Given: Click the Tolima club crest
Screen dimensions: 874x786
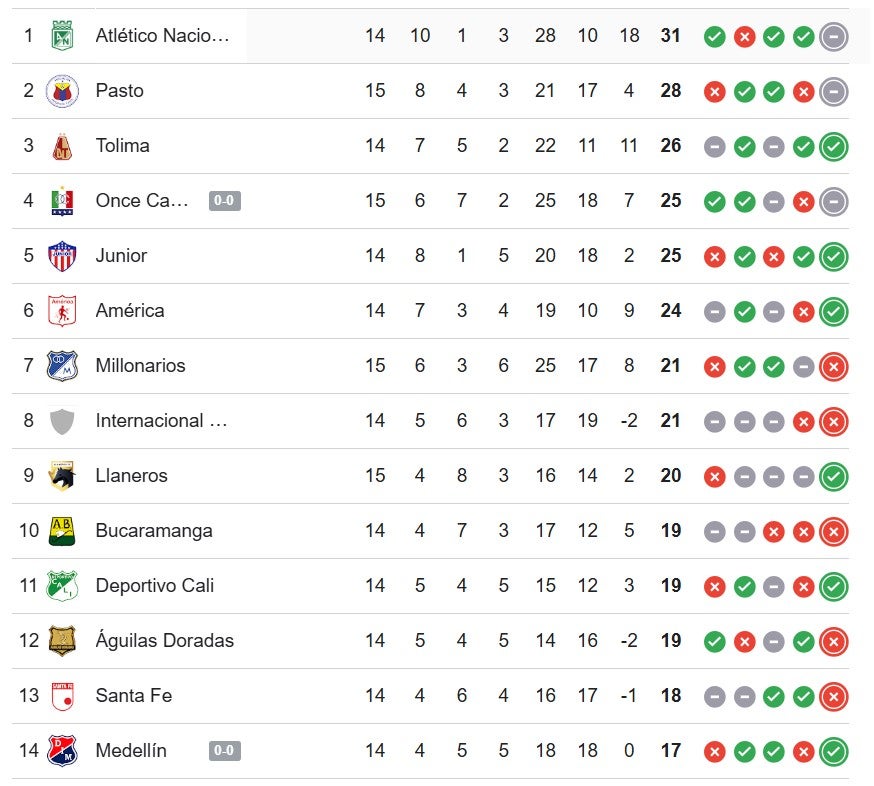Looking at the screenshot, I should click(x=62, y=146).
